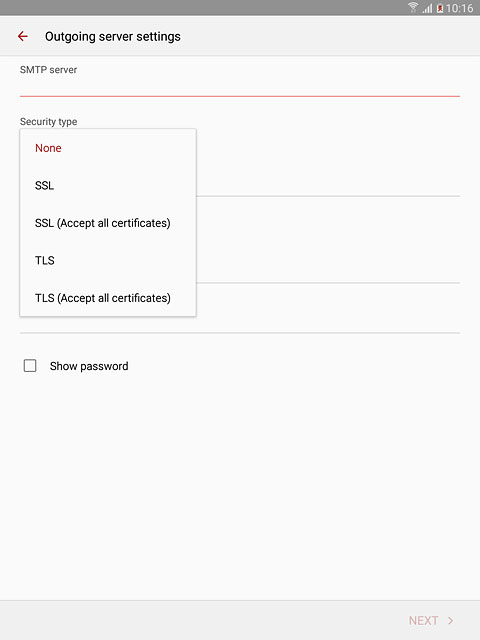Viewport: 480px width, 640px height.
Task: Enable the Show password checkbox
Action: 30,366
